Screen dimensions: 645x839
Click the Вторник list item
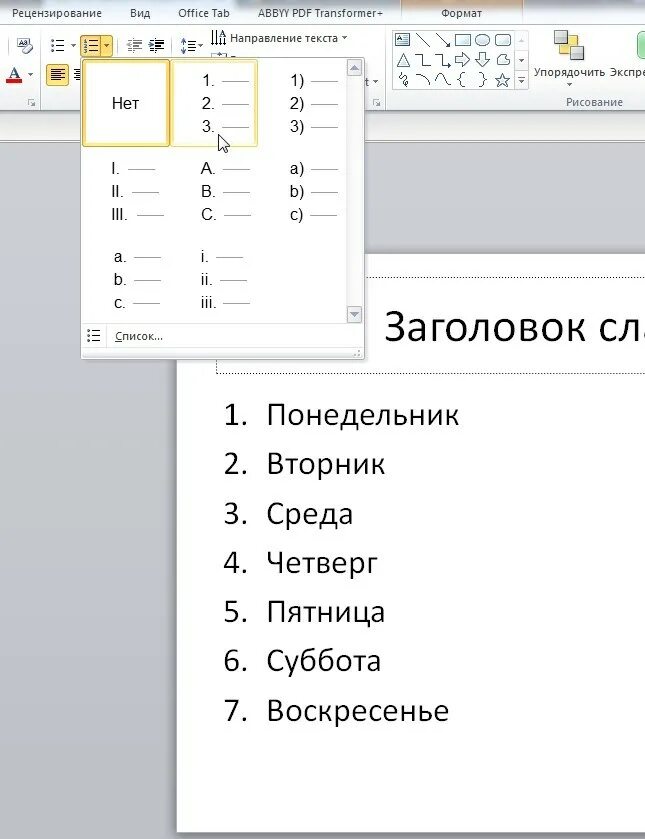[x=325, y=464]
